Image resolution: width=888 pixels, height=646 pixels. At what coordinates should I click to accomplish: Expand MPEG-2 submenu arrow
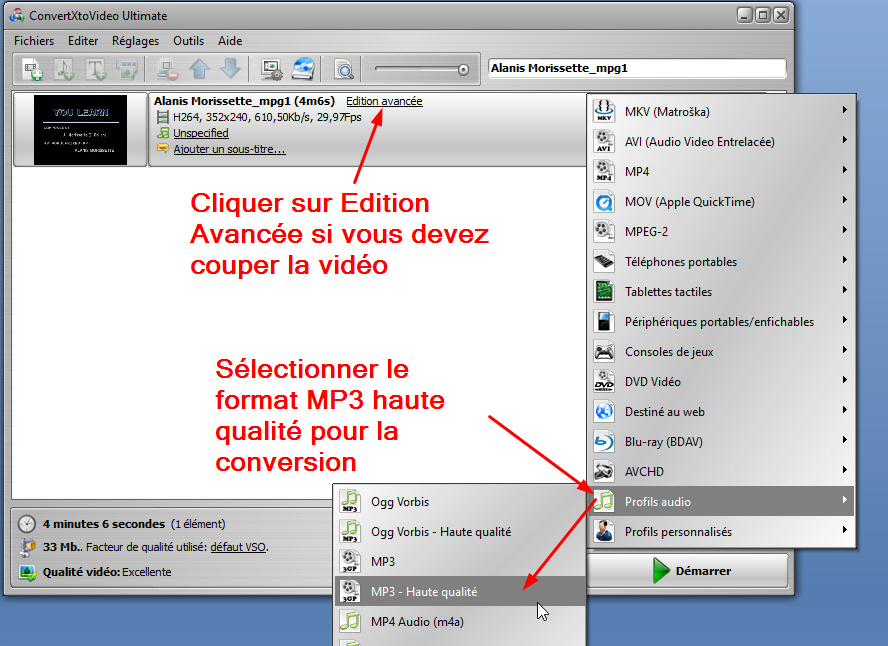[x=844, y=230]
